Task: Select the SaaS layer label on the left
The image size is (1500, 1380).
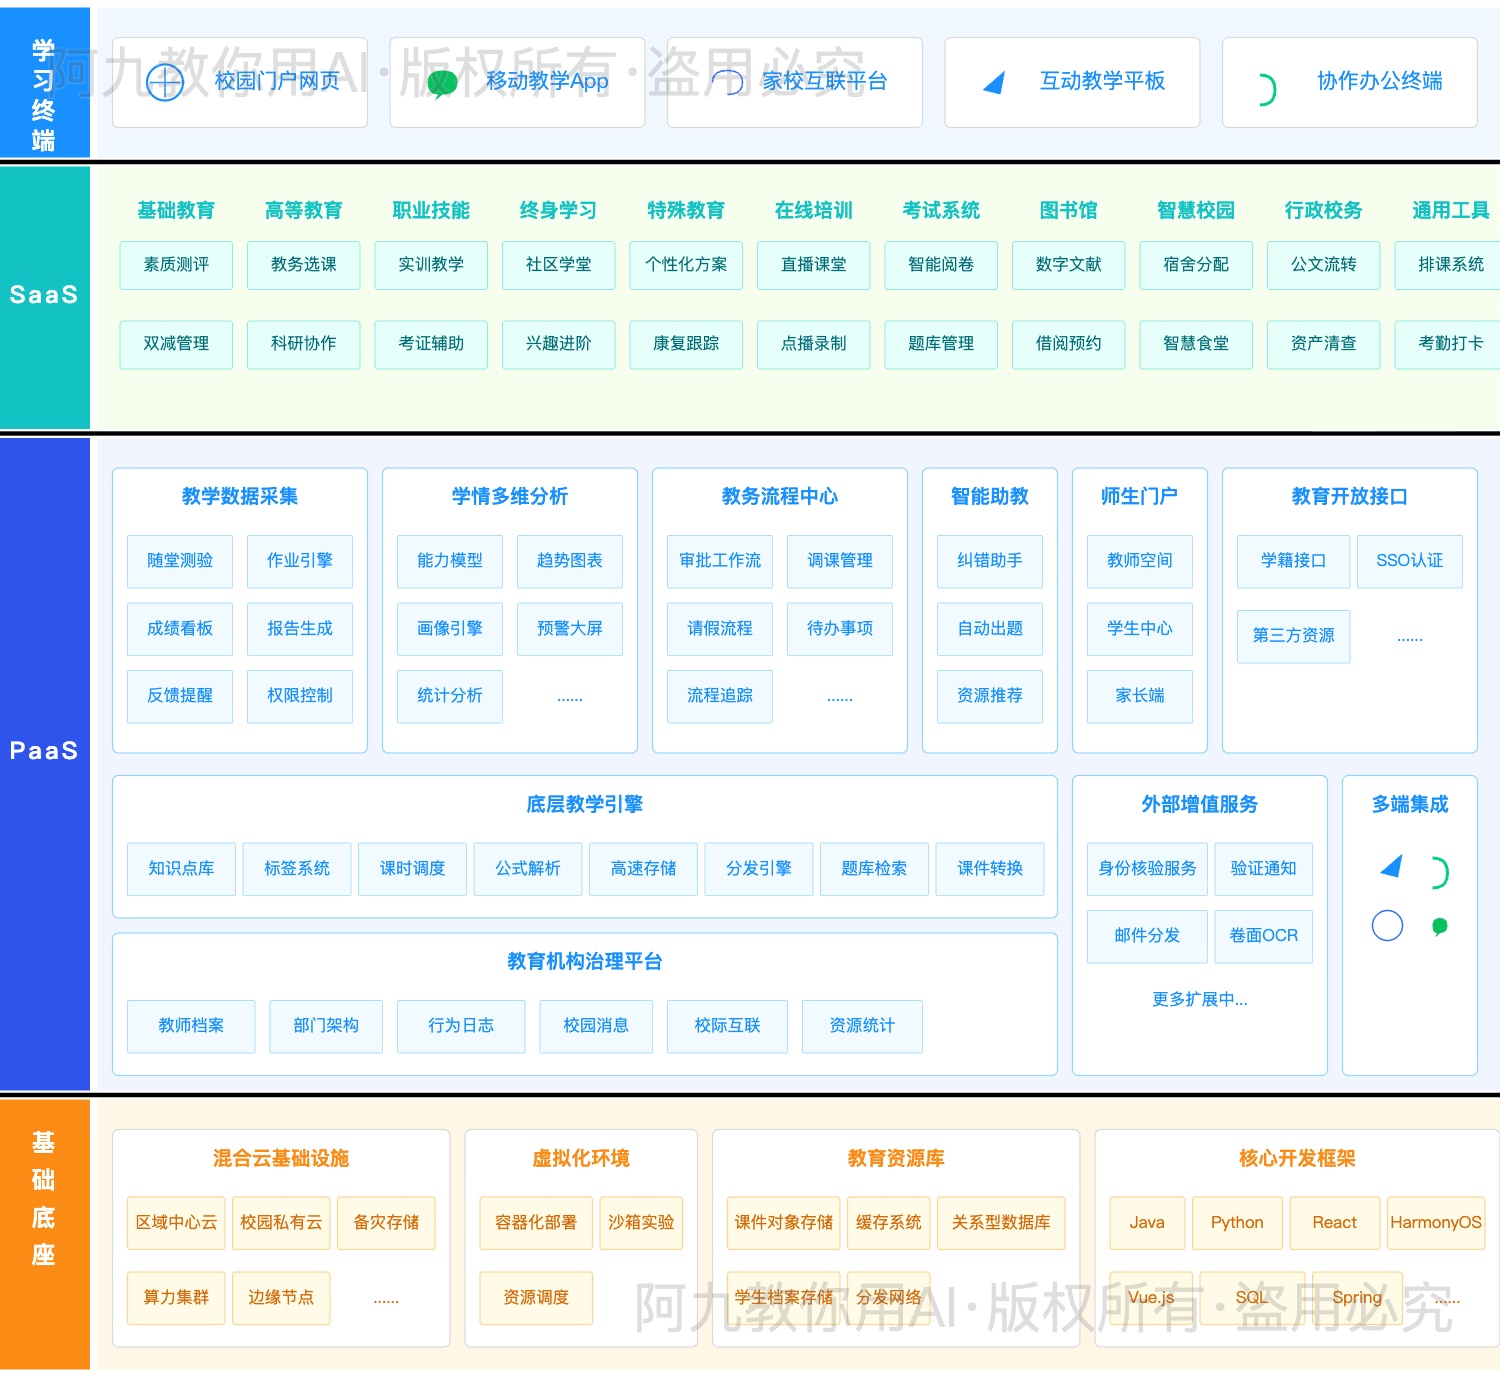Action: coord(44,295)
